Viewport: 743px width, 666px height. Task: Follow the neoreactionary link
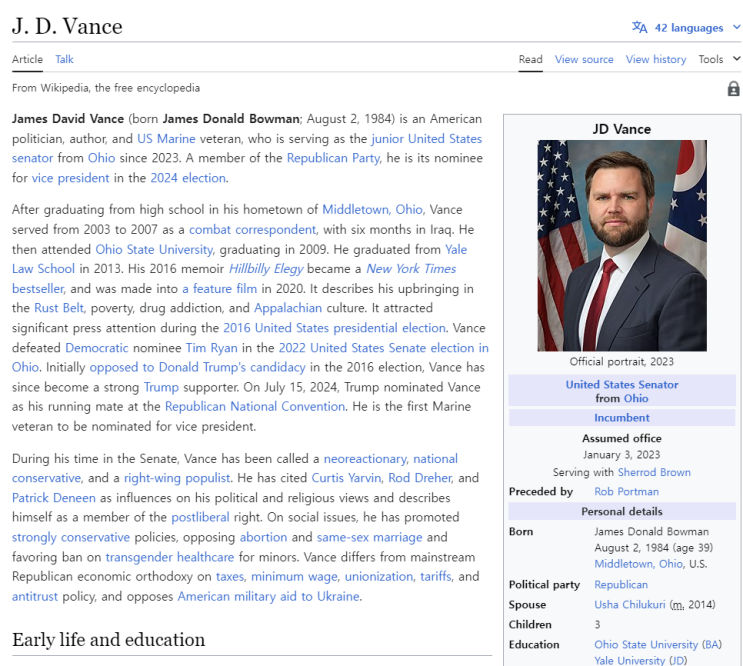tap(365, 459)
